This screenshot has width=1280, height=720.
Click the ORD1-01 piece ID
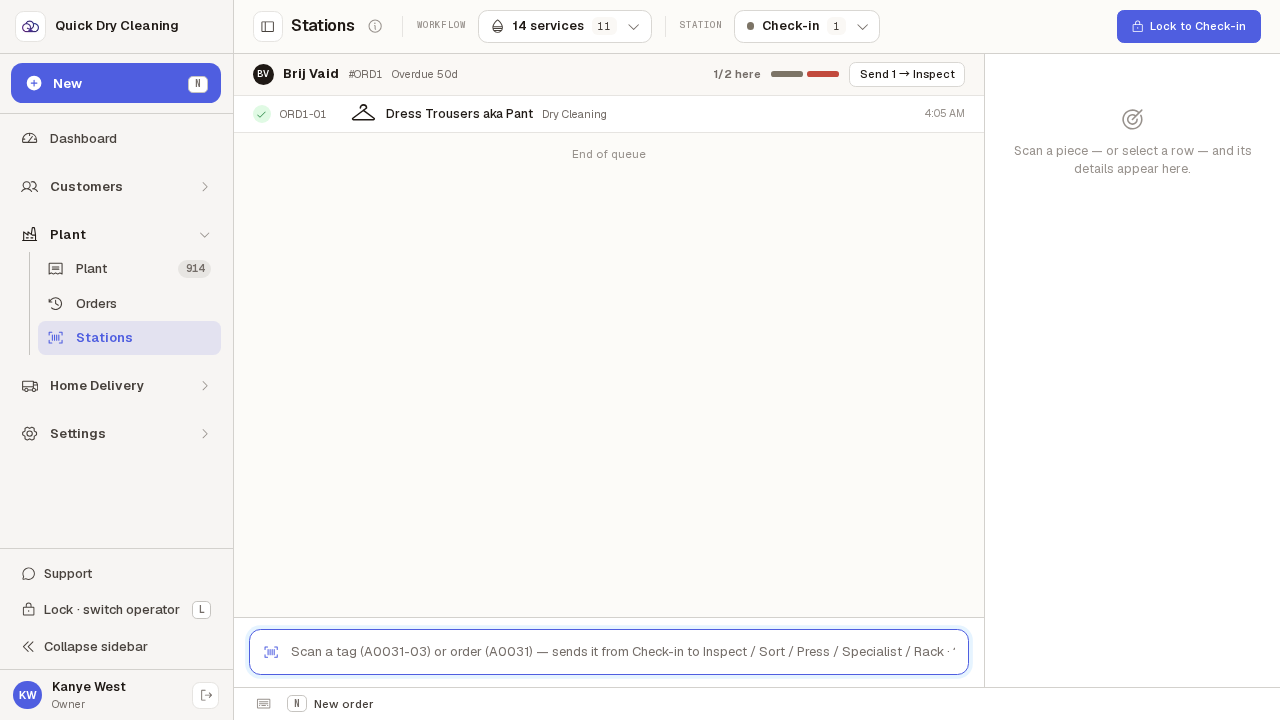pos(303,114)
